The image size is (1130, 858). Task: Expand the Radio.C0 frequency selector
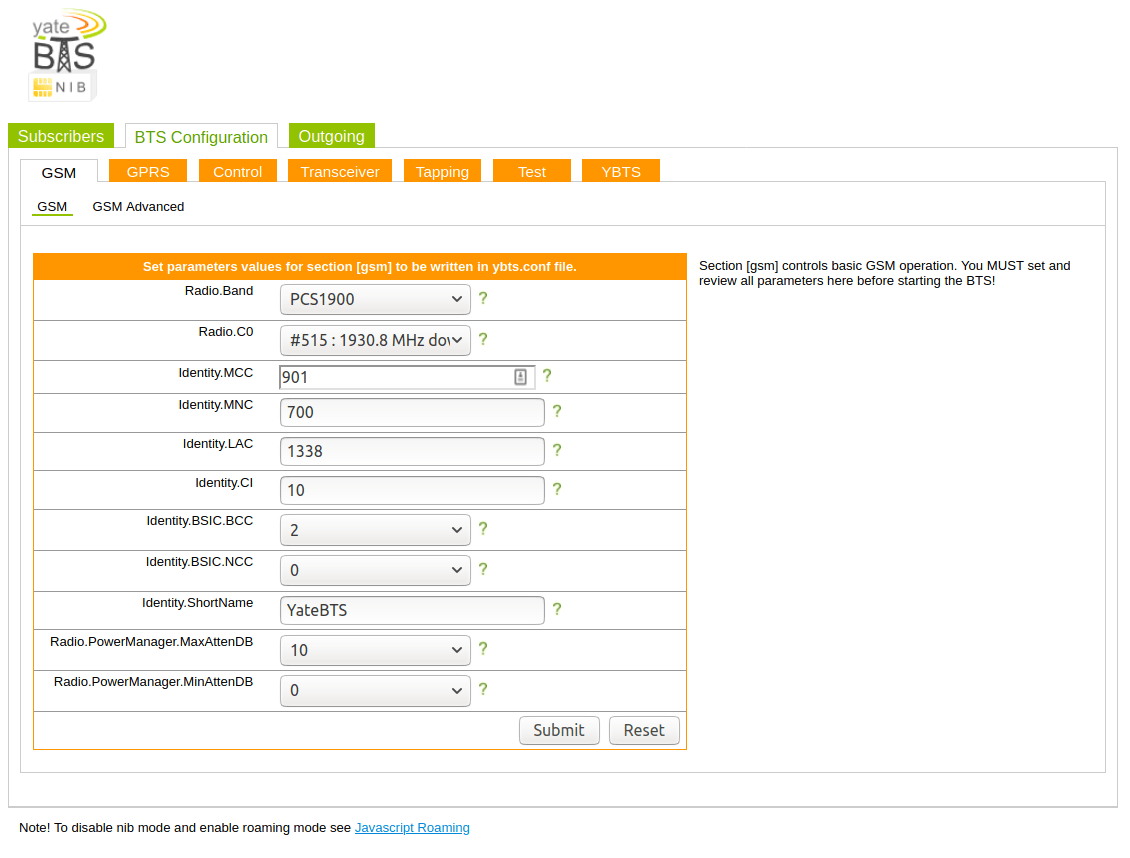tap(374, 340)
